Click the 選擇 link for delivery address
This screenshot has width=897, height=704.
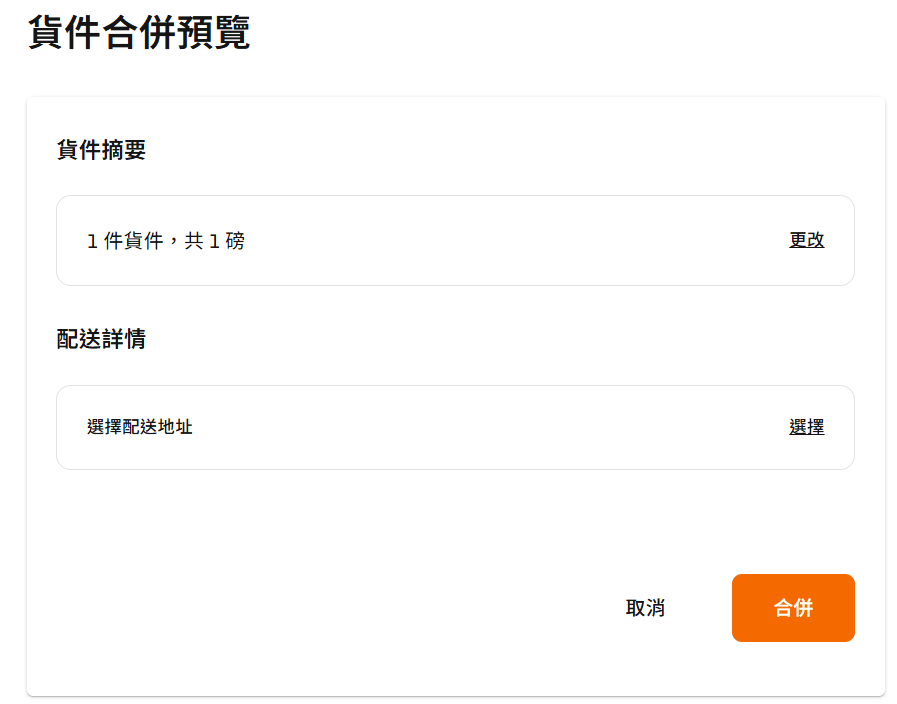[806, 427]
